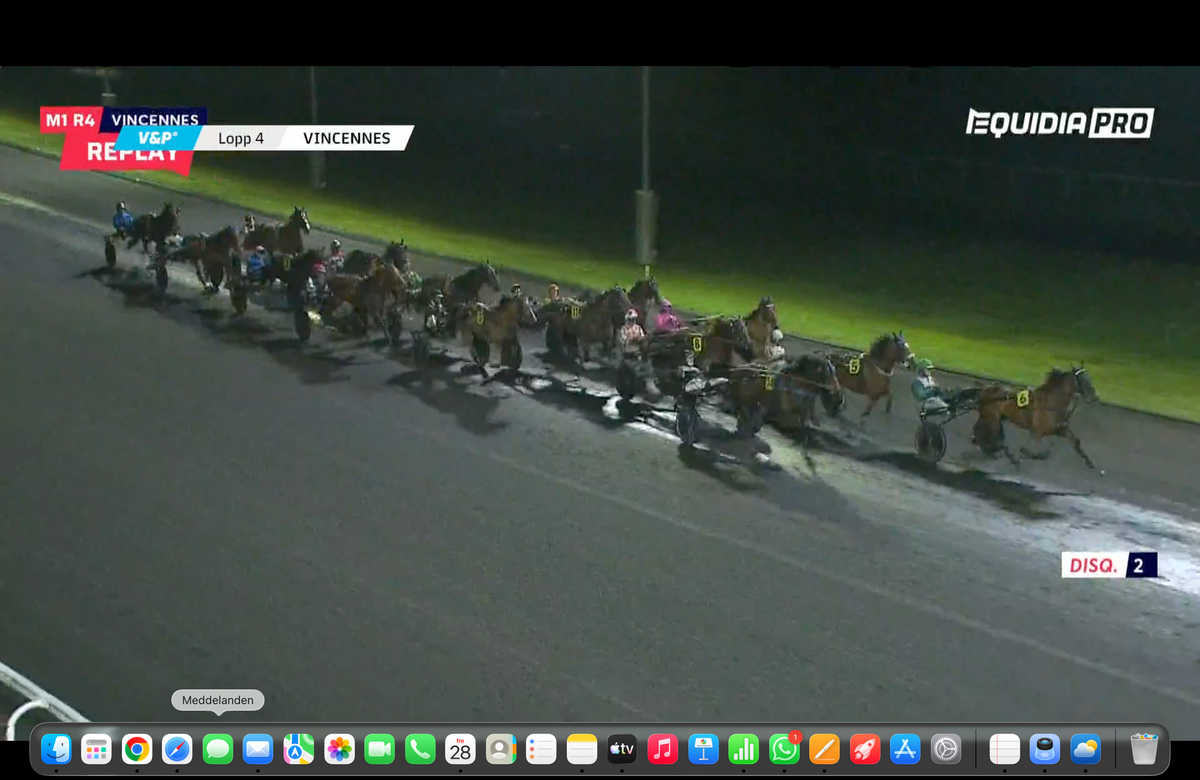Viewport: 1200px width, 780px height.
Task: Open the yellow Notes app
Action: point(581,748)
